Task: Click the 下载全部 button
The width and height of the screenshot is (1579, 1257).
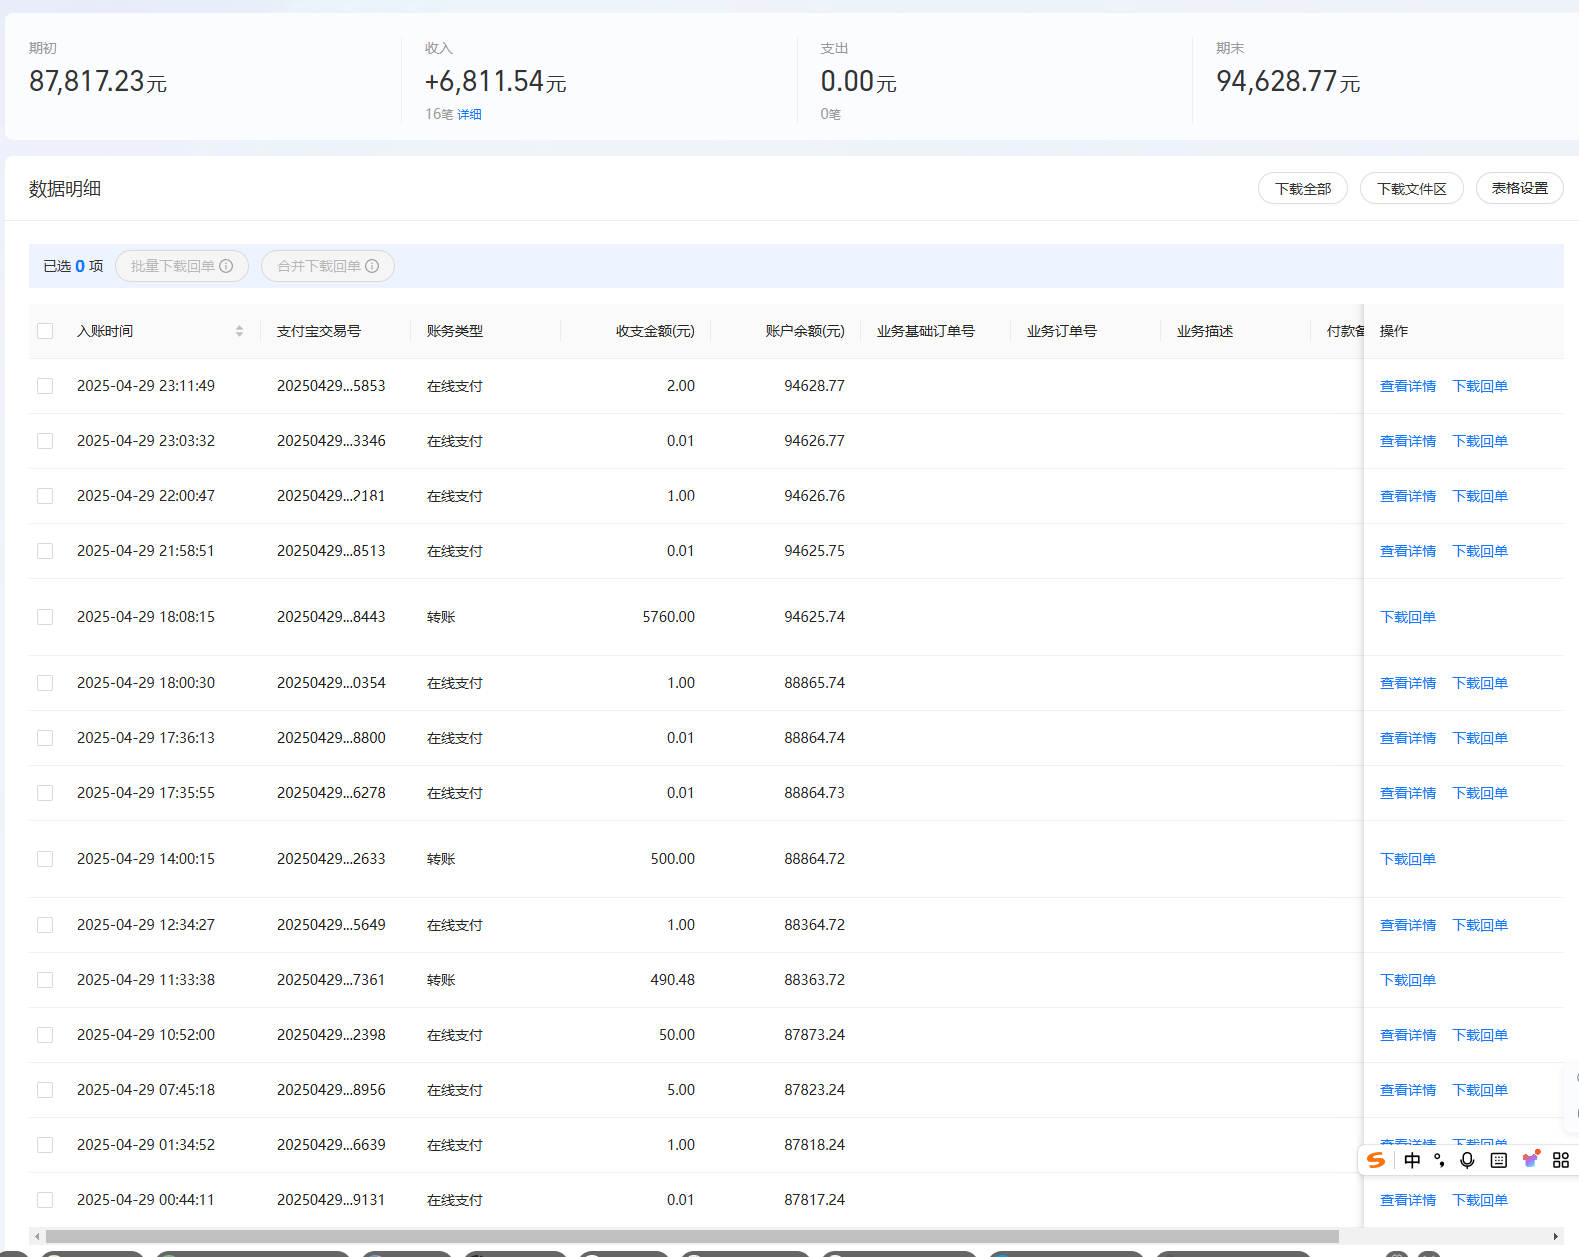Action: tap(1302, 189)
